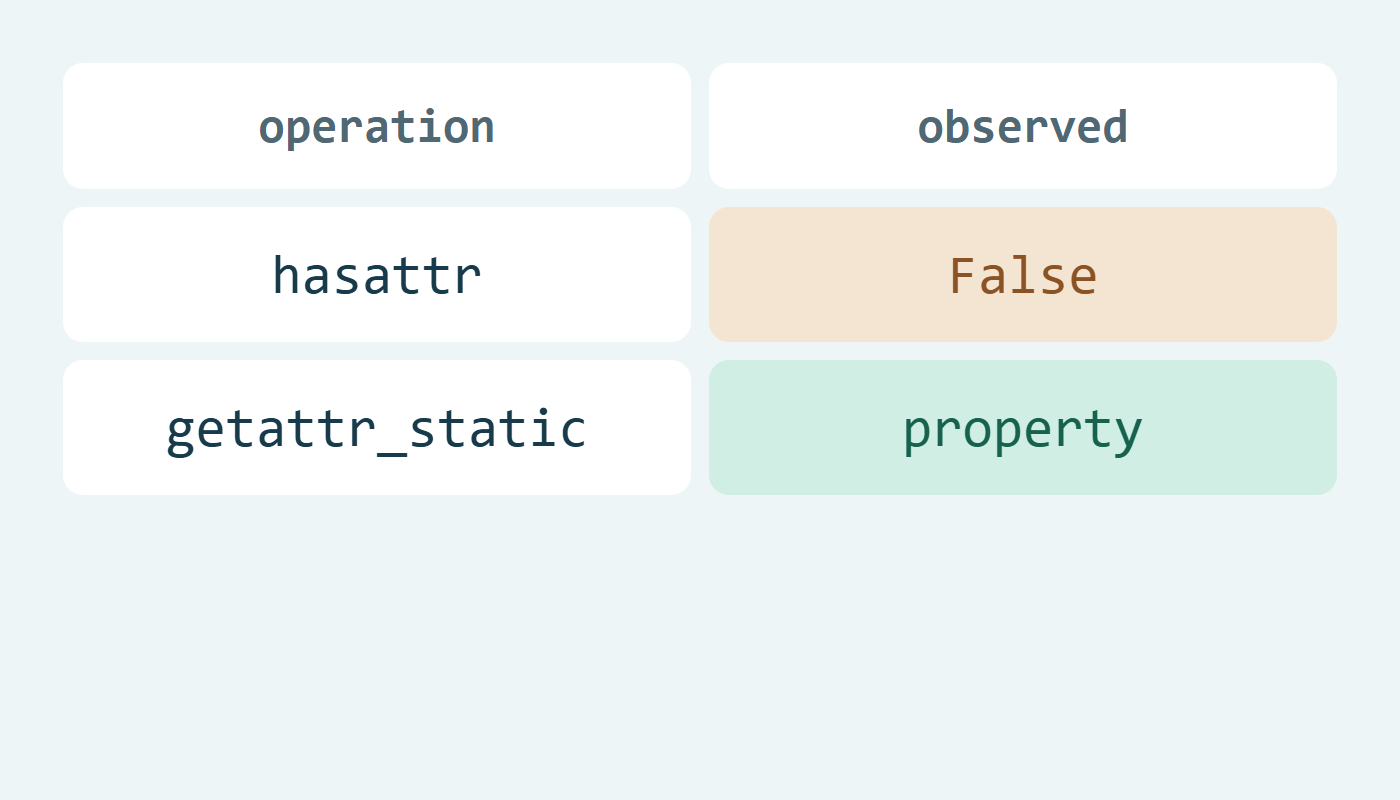The image size is (1400, 800).
Task: Click the white header card labeled observed
Action: (1023, 126)
